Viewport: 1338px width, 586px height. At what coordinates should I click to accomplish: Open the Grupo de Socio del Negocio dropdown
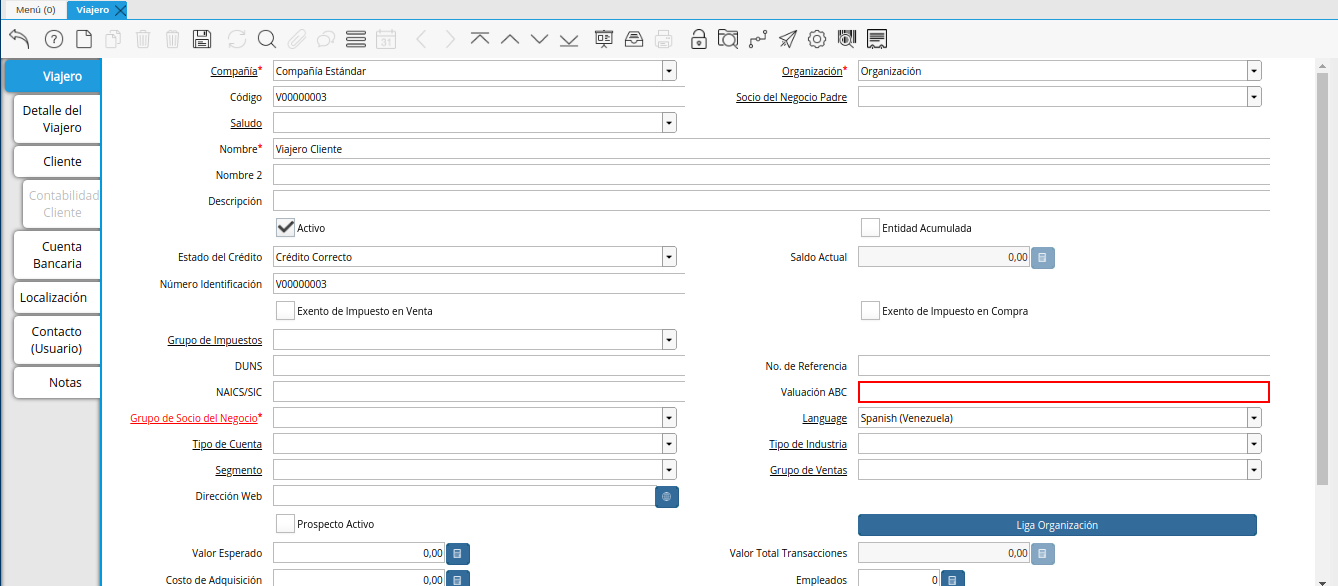coord(669,418)
